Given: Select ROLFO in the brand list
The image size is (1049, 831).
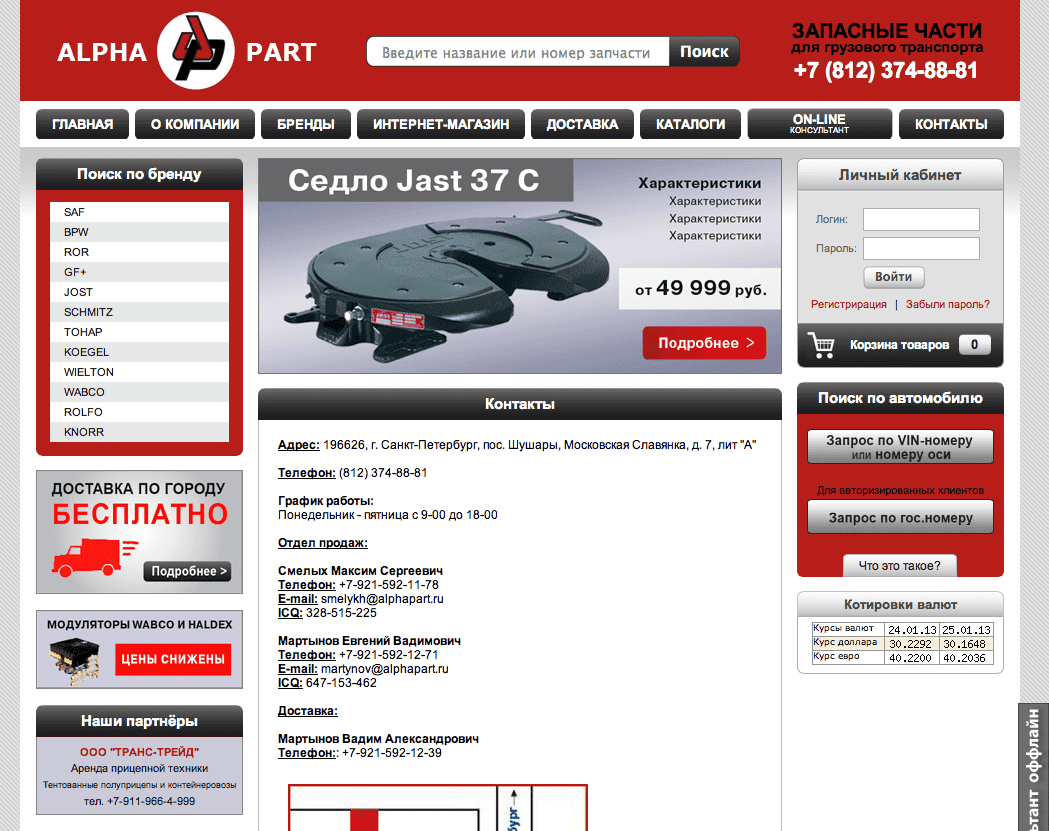Looking at the screenshot, I should [139, 412].
